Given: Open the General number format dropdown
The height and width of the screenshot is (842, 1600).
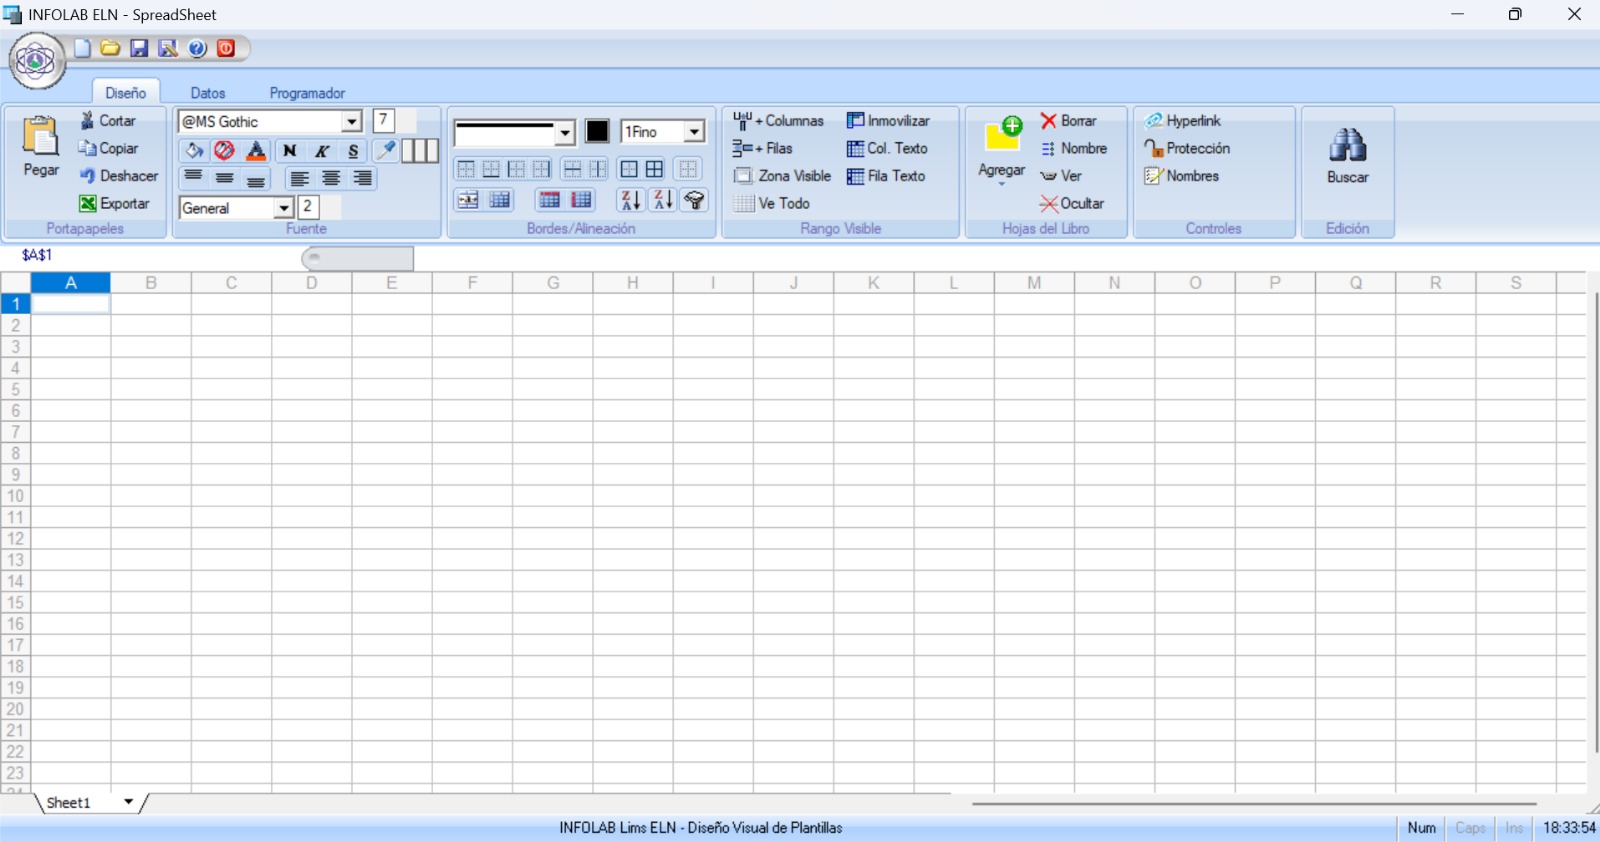Looking at the screenshot, I should click(284, 208).
